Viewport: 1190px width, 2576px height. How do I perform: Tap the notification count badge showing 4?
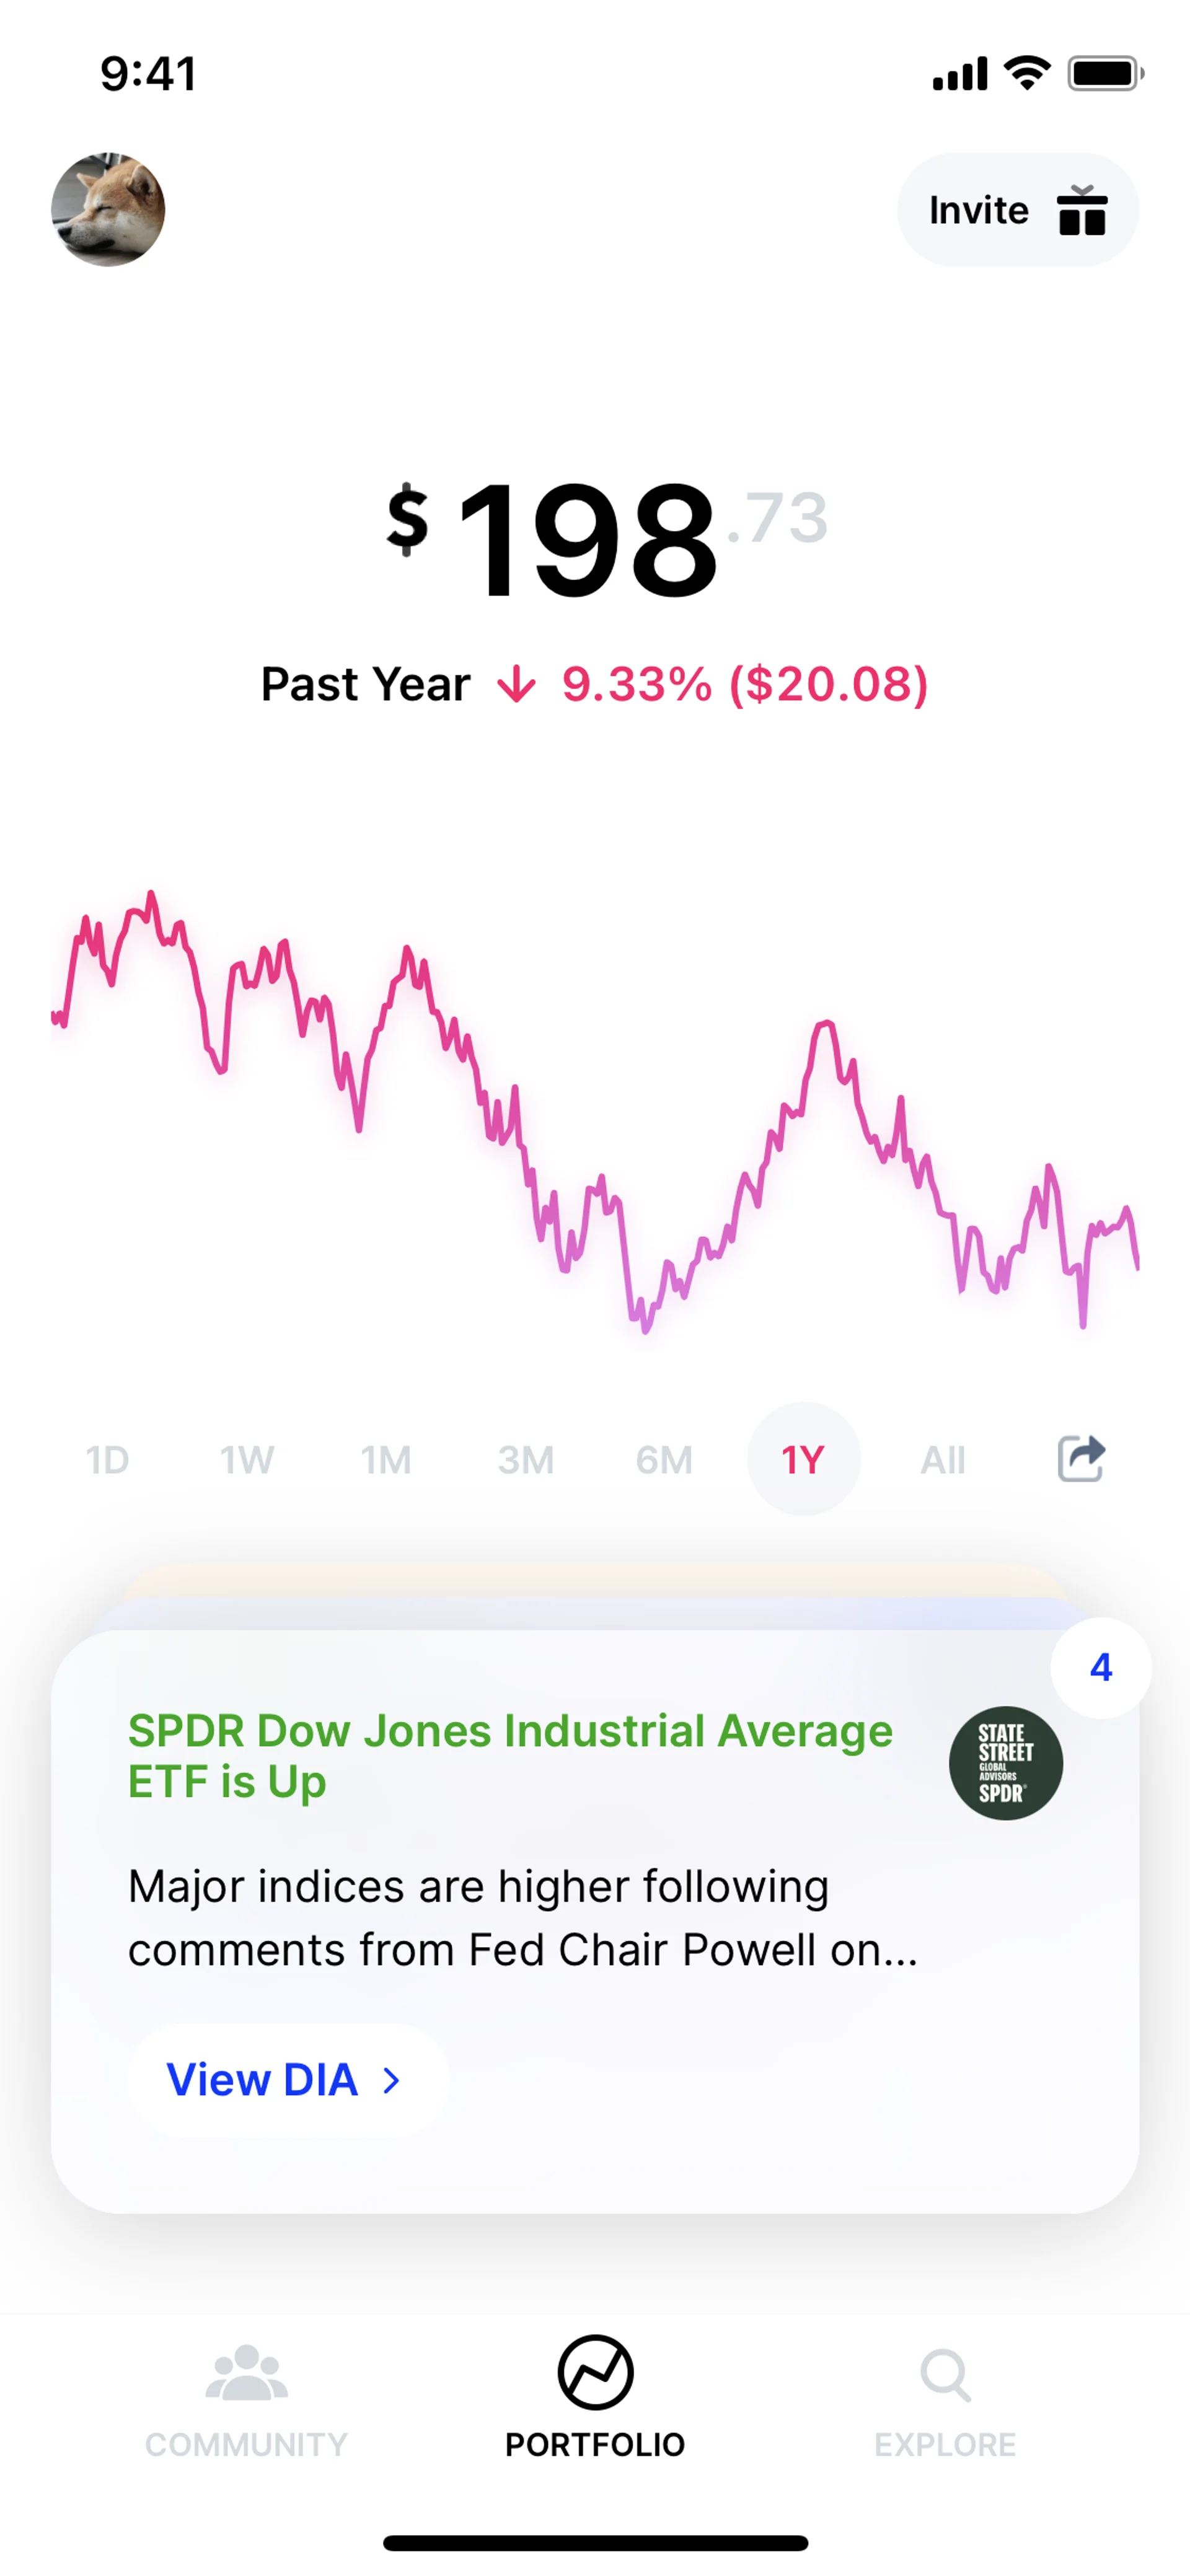1100,1667
